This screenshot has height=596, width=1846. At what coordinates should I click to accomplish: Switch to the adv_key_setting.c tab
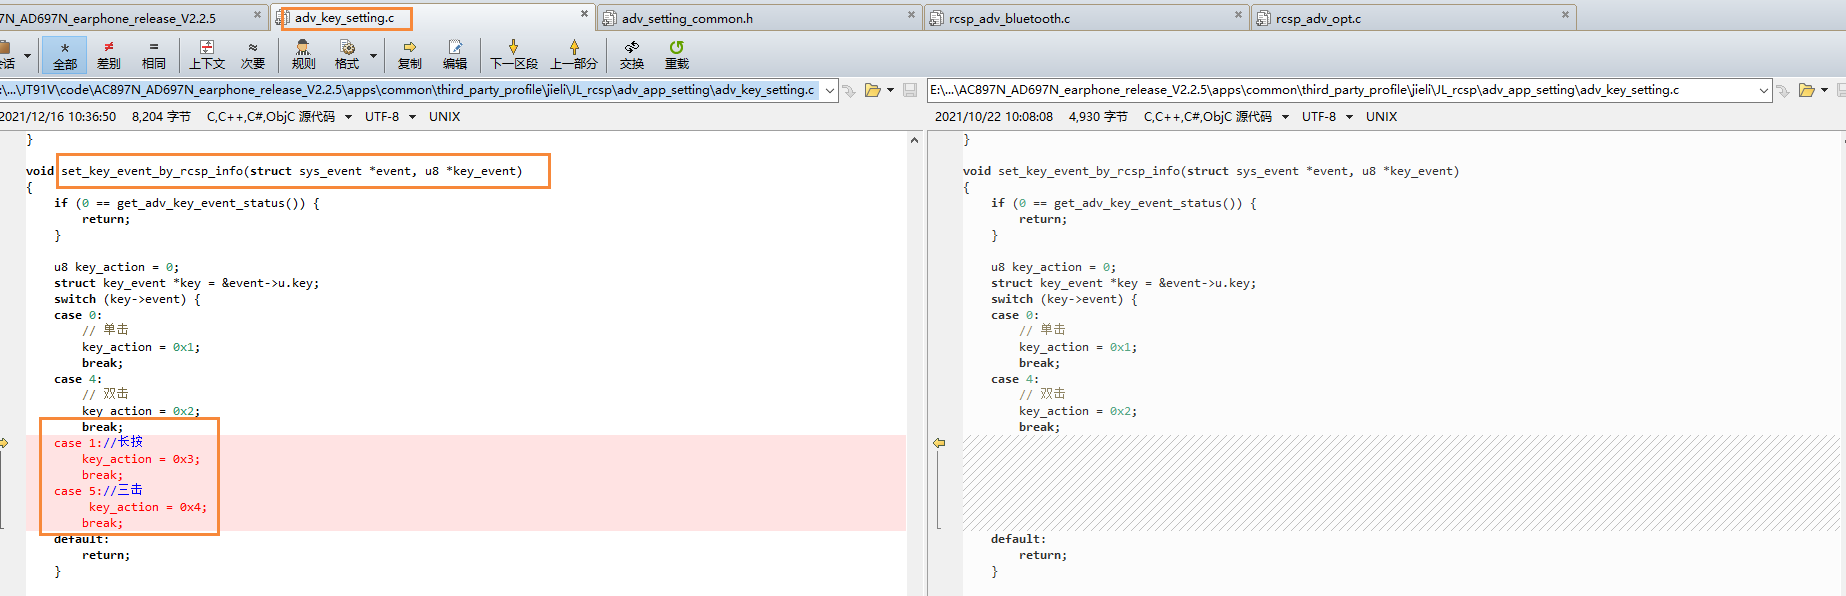tap(345, 18)
